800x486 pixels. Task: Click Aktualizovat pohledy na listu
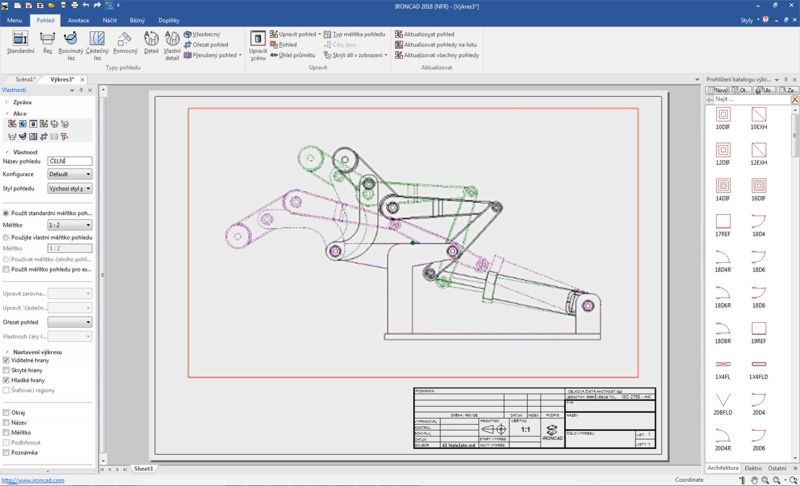pyautogui.click(x=436, y=44)
